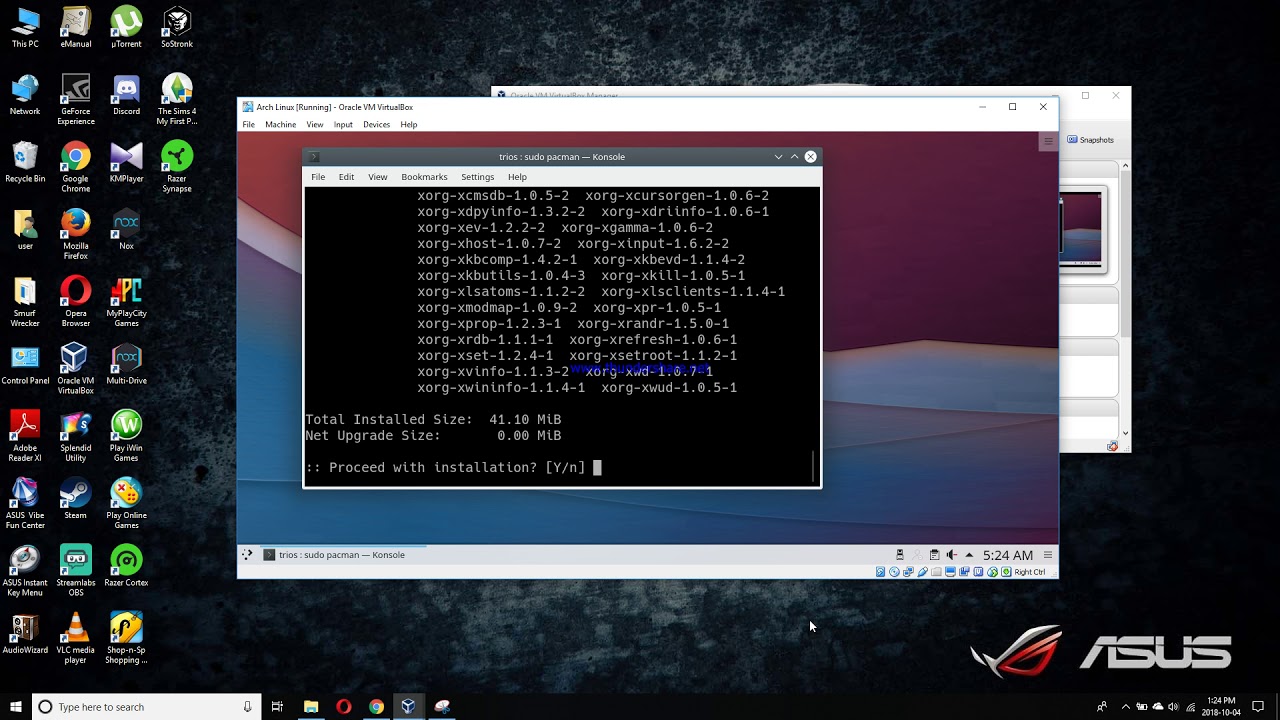Open VLC media player desktop icon
This screenshot has width=1280, height=720.
(75, 638)
